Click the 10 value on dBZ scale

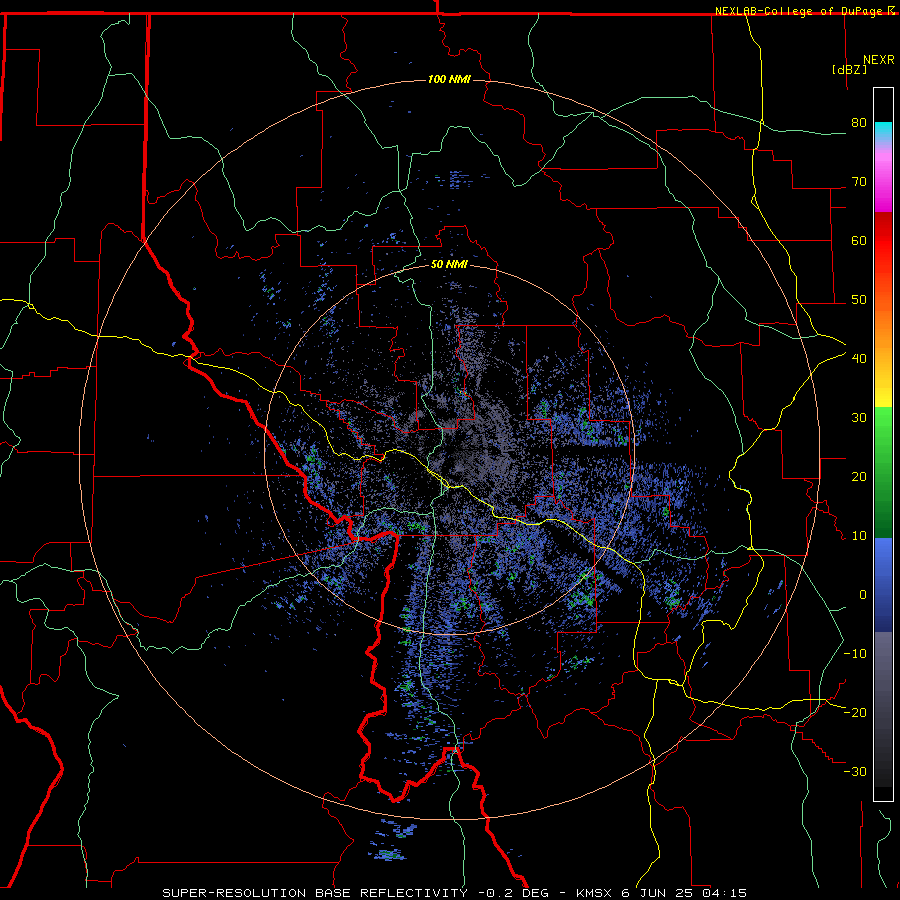[x=859, y=536]
